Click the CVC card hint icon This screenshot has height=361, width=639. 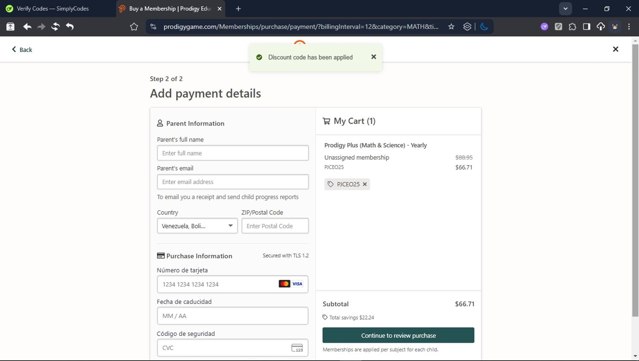[297, 348]
